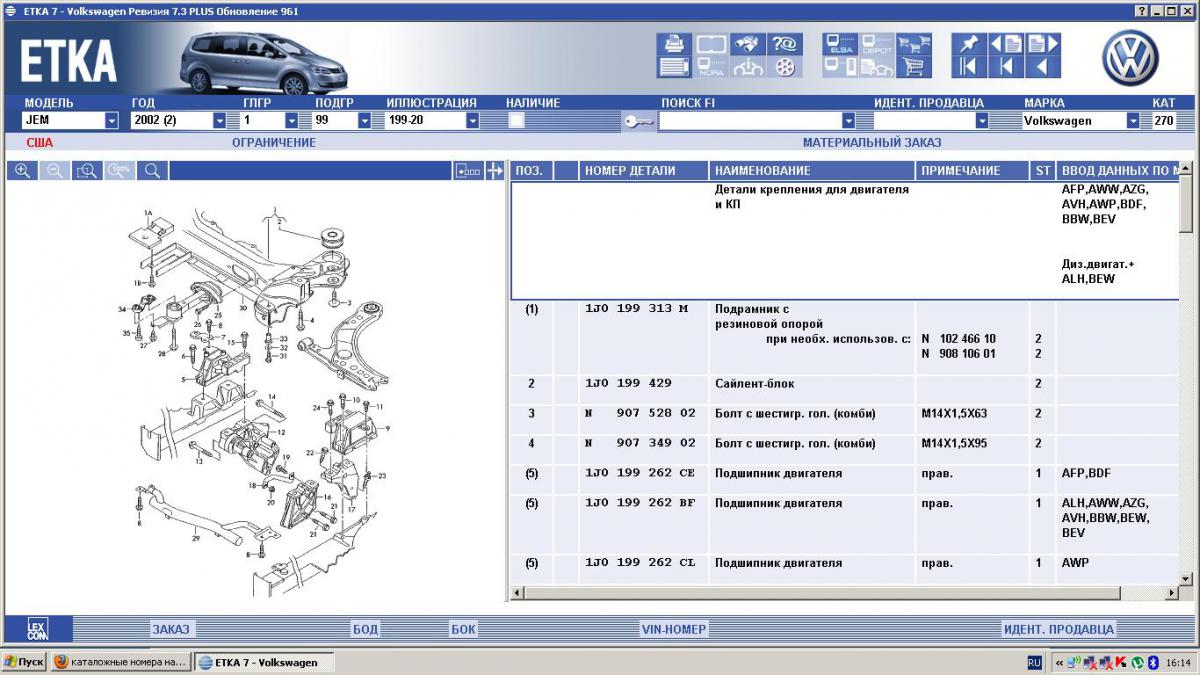
Task: Click the DEPOT toolbar icon
Action: tap(877, 44)
